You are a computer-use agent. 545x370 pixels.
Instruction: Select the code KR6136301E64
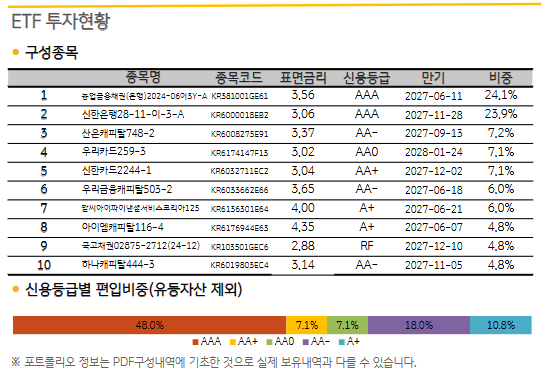point(239,209)
